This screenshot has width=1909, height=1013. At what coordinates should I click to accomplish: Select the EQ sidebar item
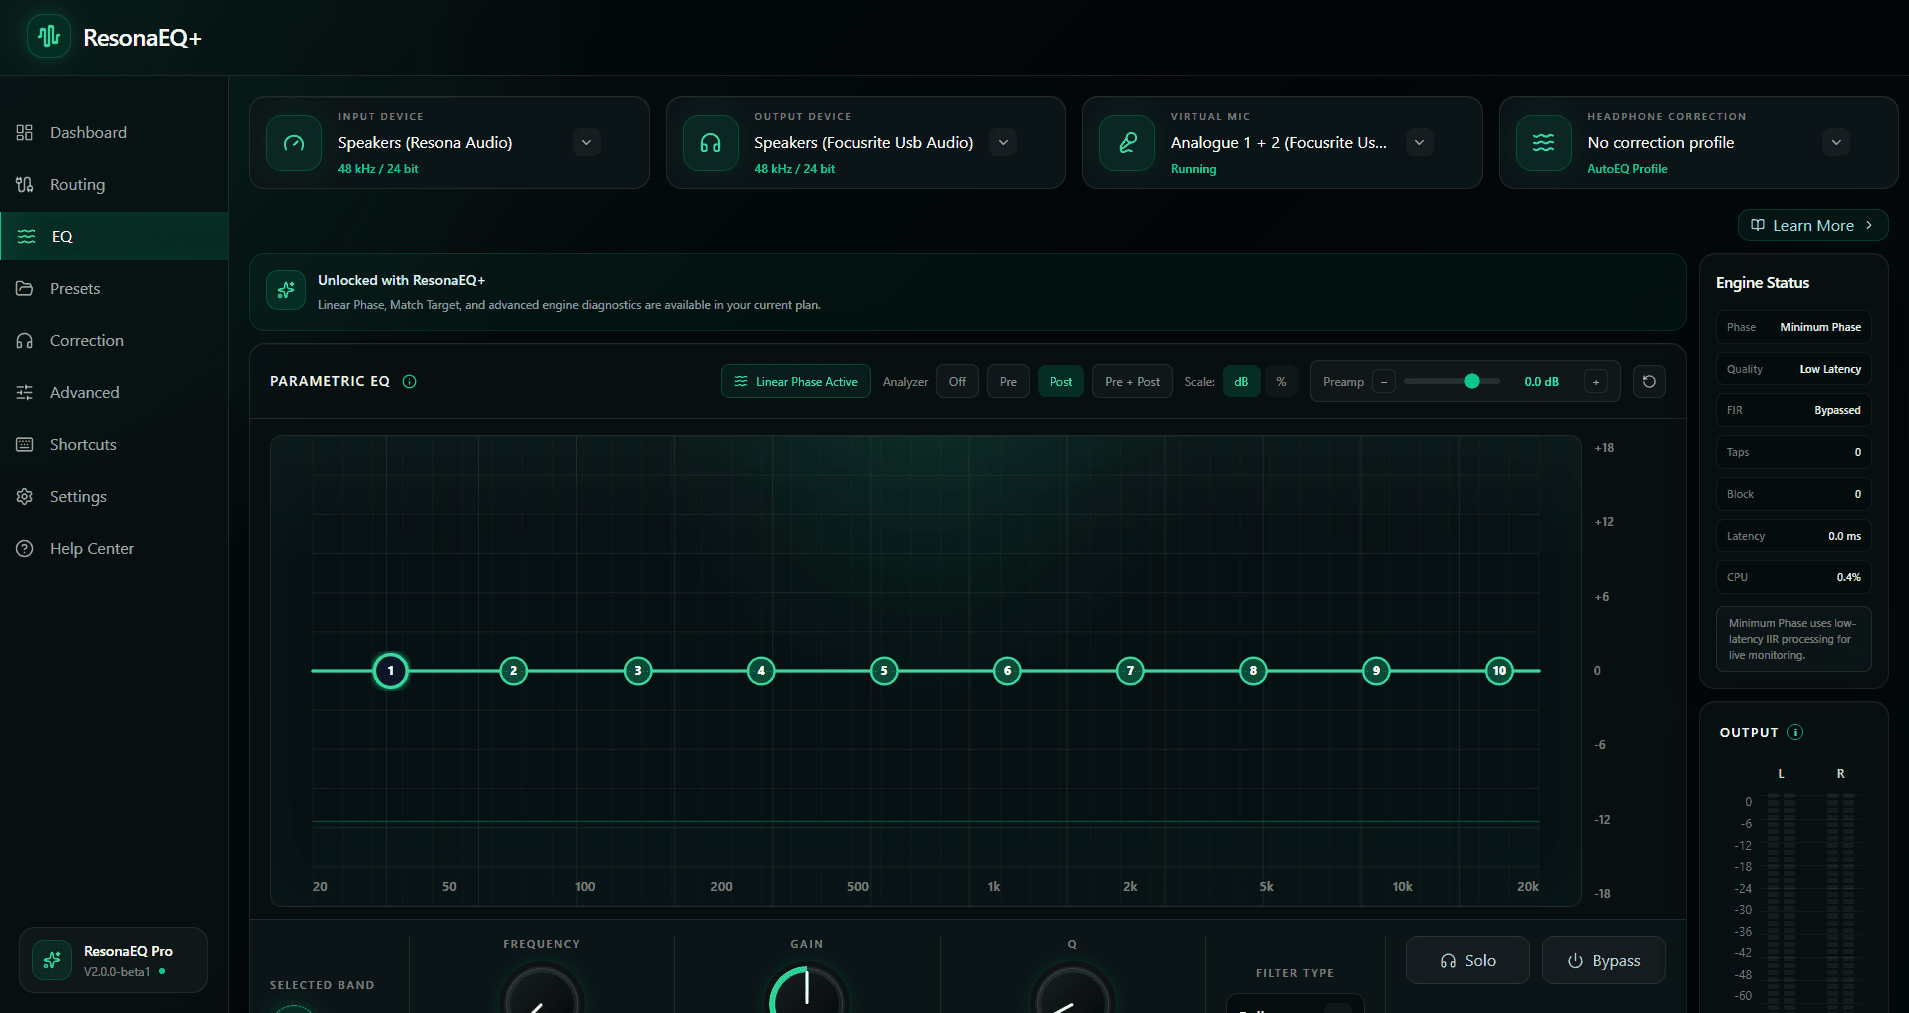(114, 236)
